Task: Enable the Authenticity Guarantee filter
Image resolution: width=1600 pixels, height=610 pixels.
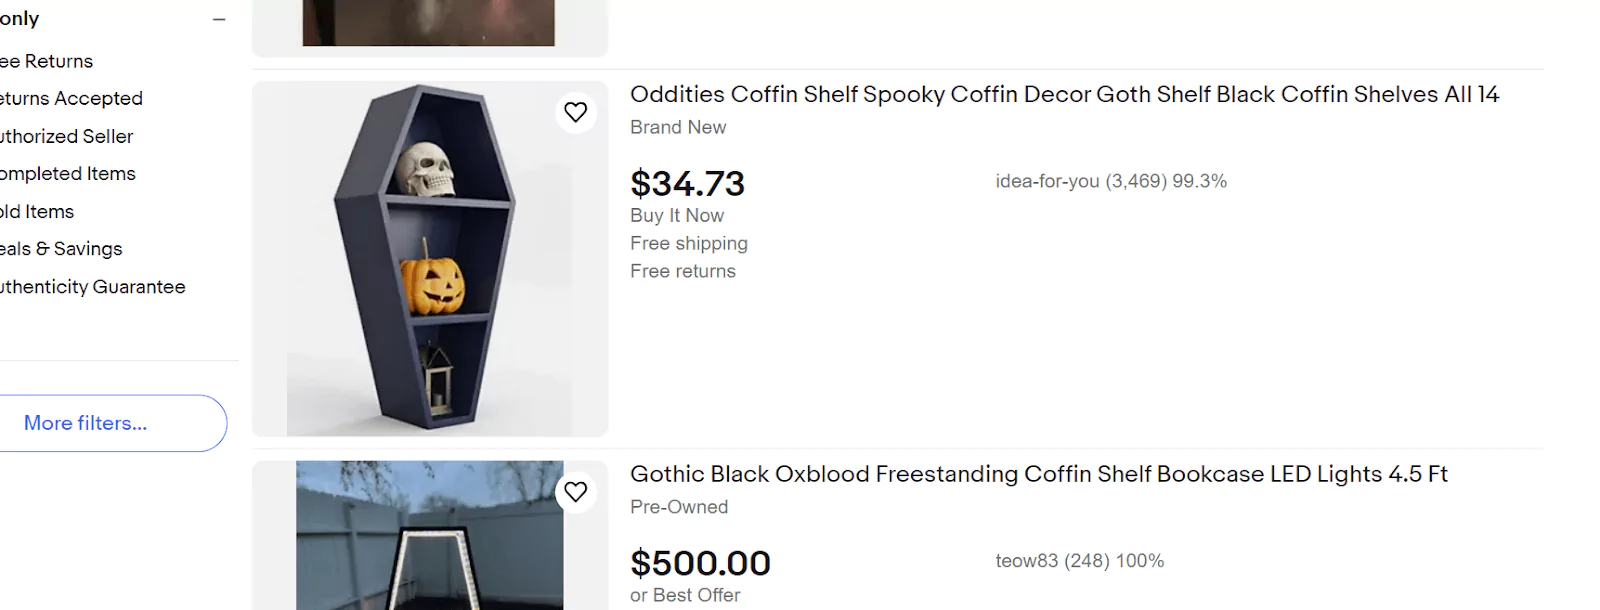Action: [x=92, y=286]
